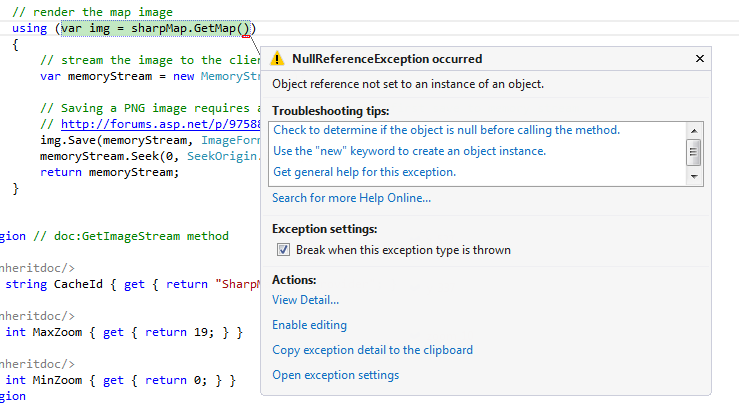
Task: Click the troubleshooting tips scroll up arrow
Action: click(694, 130)
